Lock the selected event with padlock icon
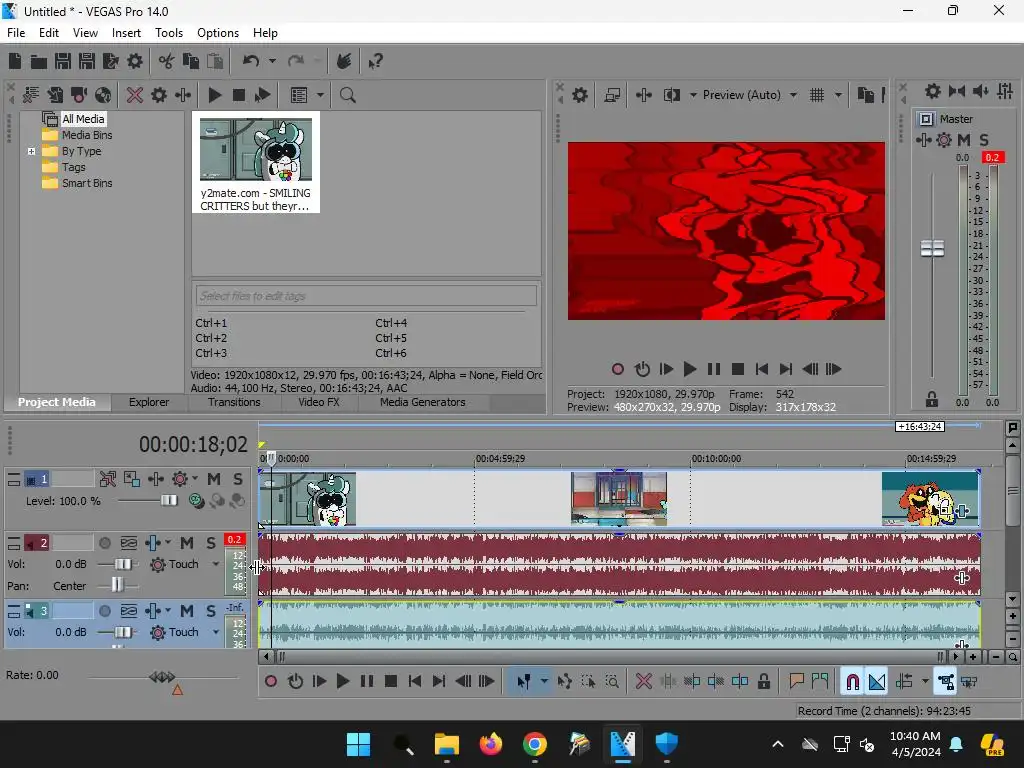This screenshot has width=1024, height=768. coord(763,682)
